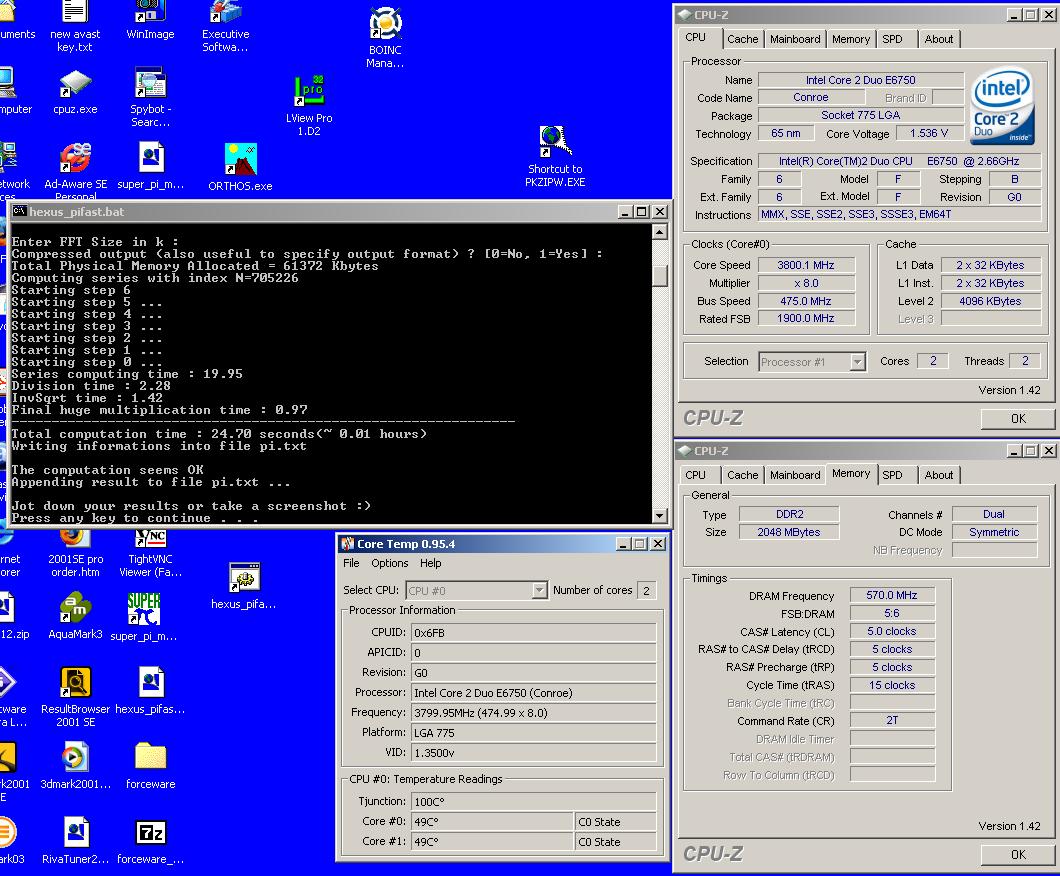The width and height of the screenshot is (1060, 876).
Task: Open Options menu in Core Temp
Action: coord(389,563)
